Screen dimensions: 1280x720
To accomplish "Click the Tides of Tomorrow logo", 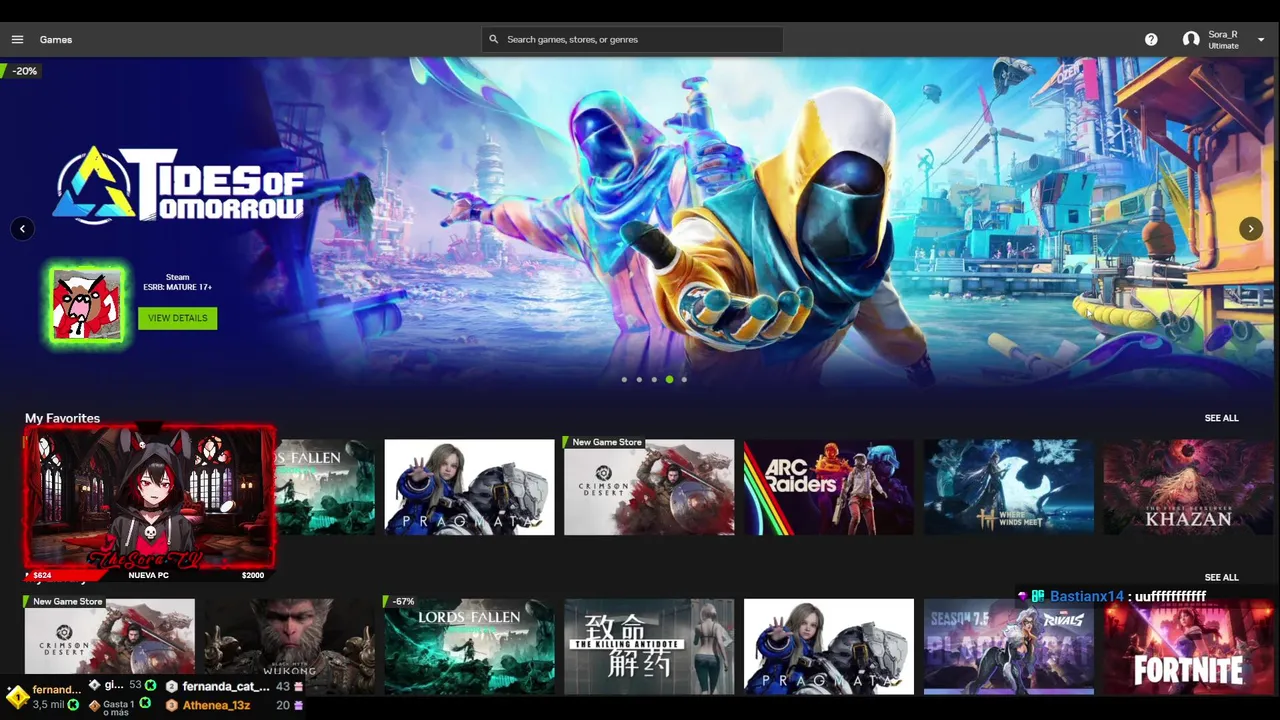I will click(x=179, y=185).
